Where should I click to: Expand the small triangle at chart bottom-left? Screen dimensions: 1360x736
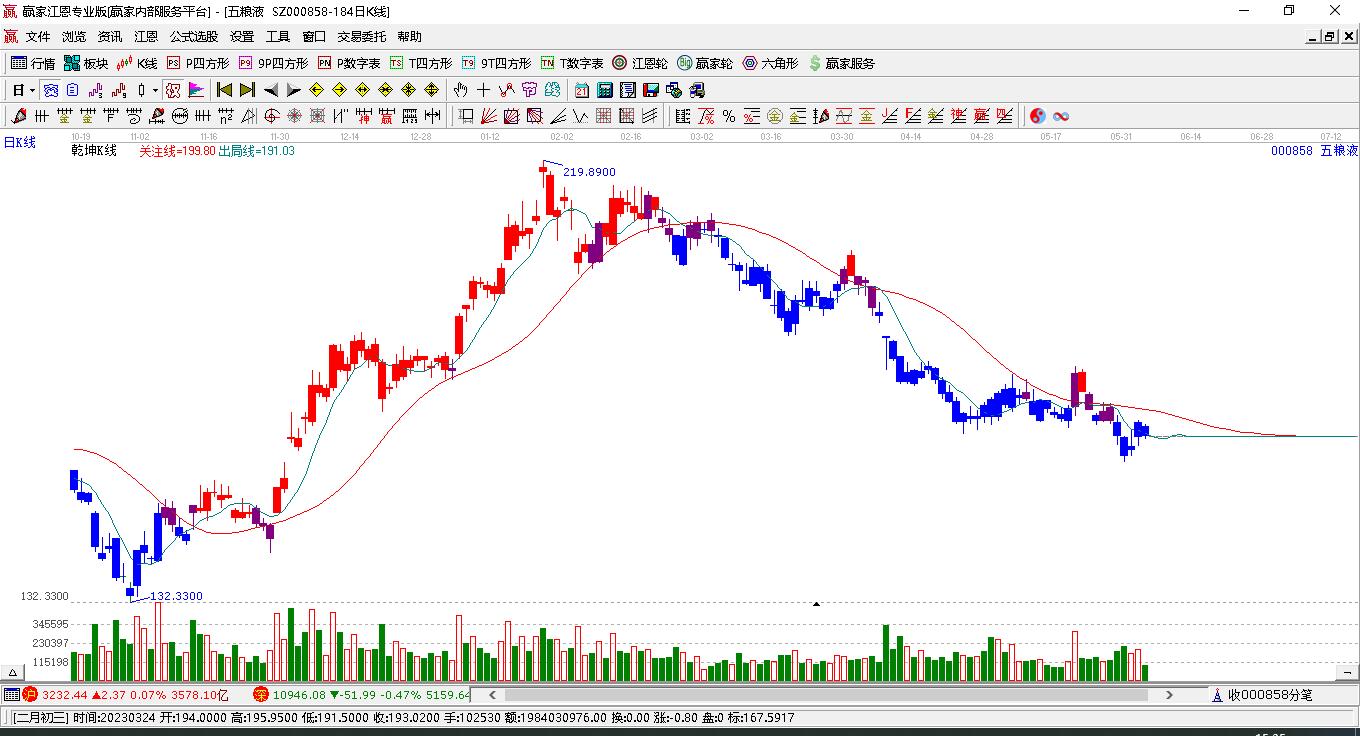[14, 673]
